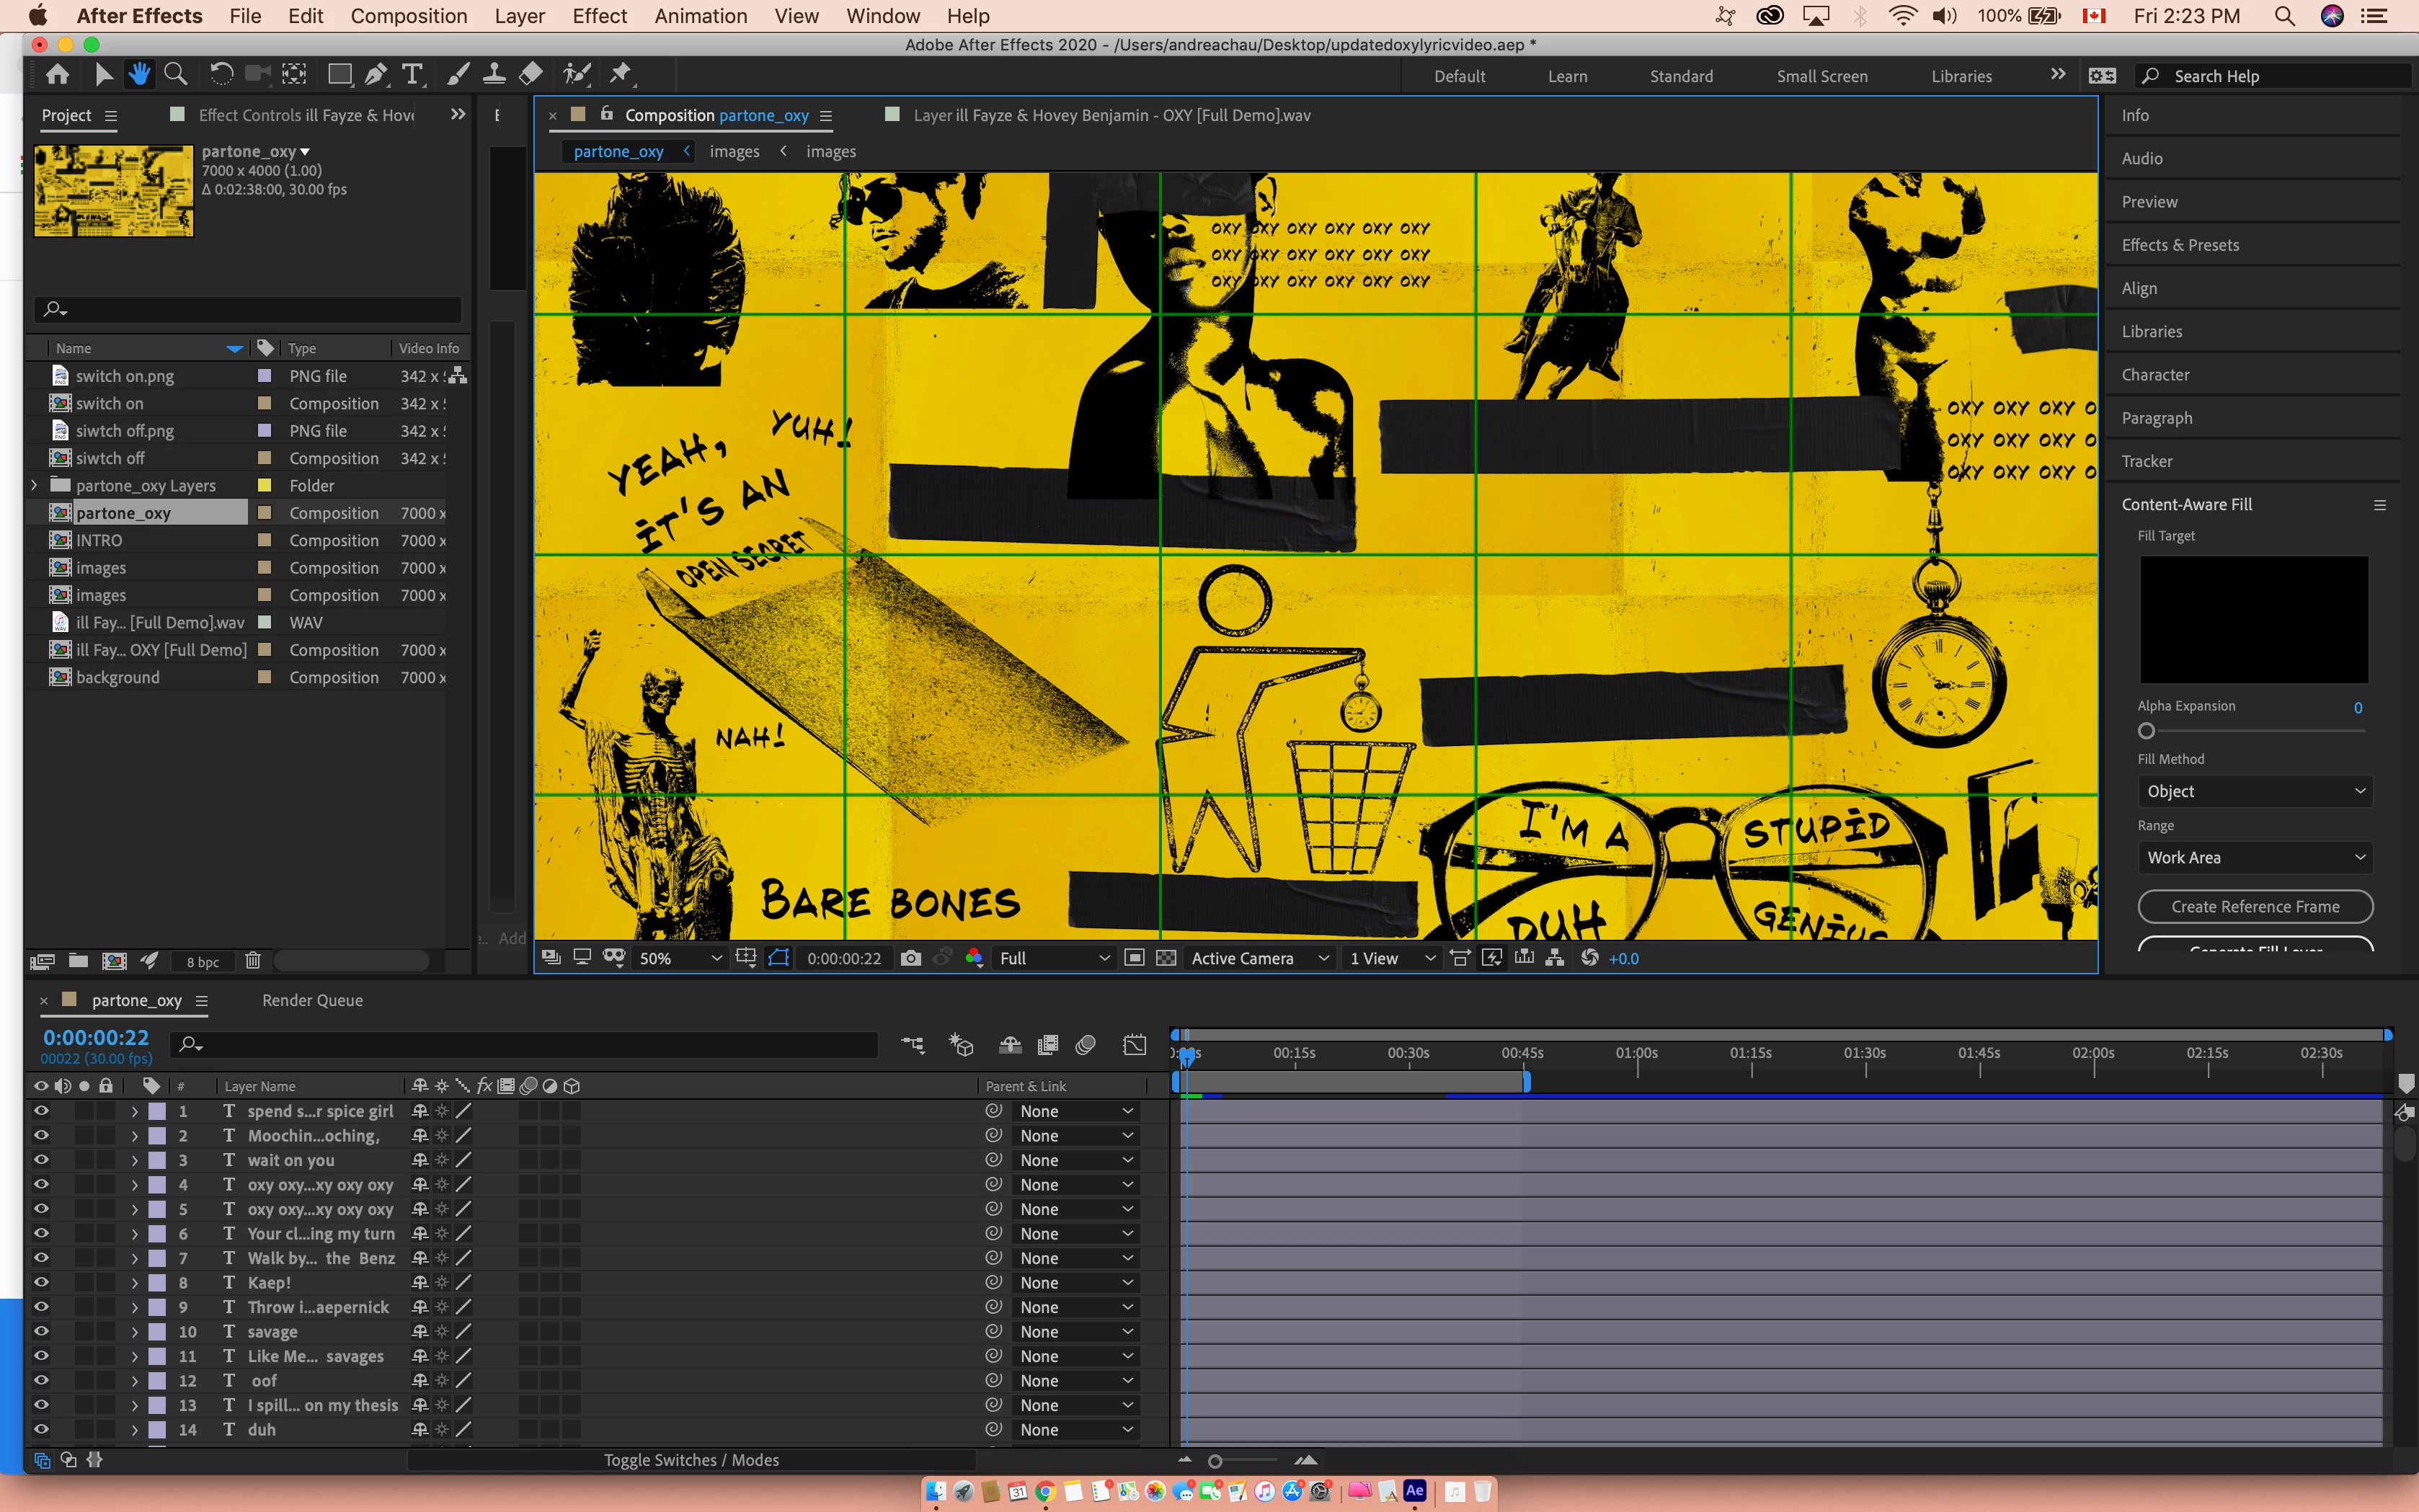Open the Animation menu
The width and height of the screenshot is (2419, 1512).
(700, 16)
